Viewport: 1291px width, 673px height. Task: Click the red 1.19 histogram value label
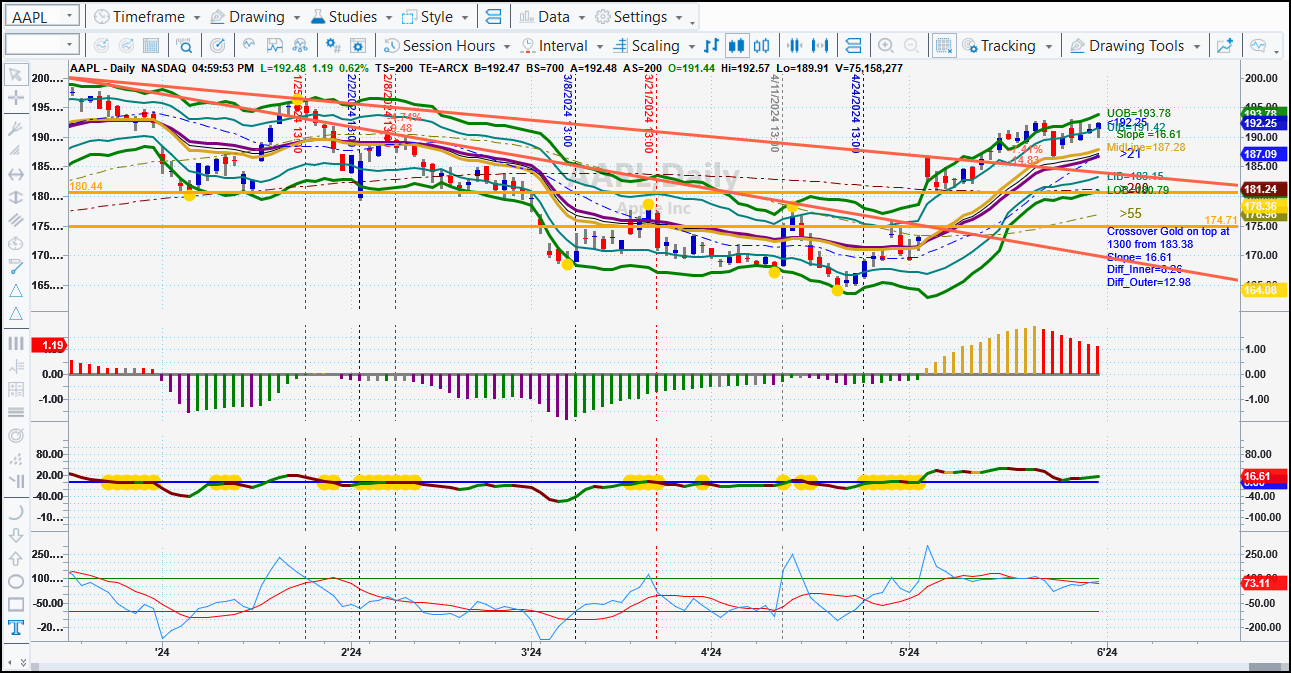(48, 346)
